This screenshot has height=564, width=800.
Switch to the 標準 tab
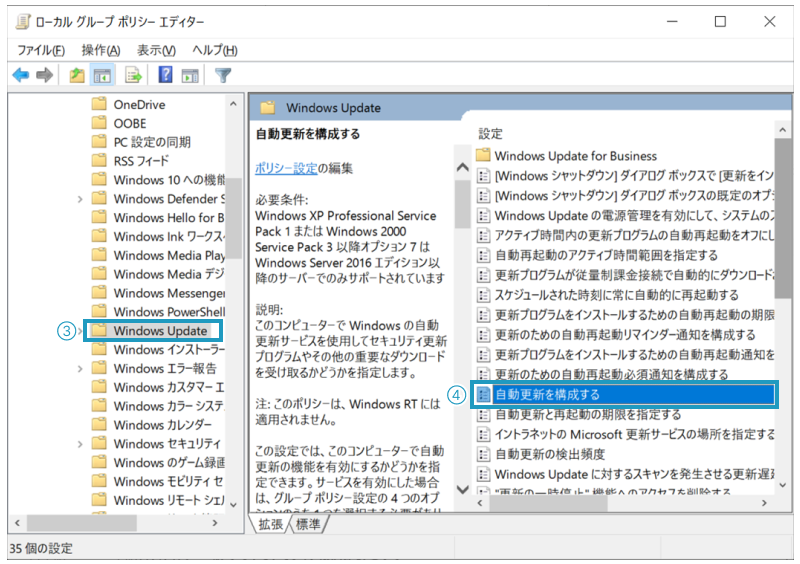pos(308,524)
